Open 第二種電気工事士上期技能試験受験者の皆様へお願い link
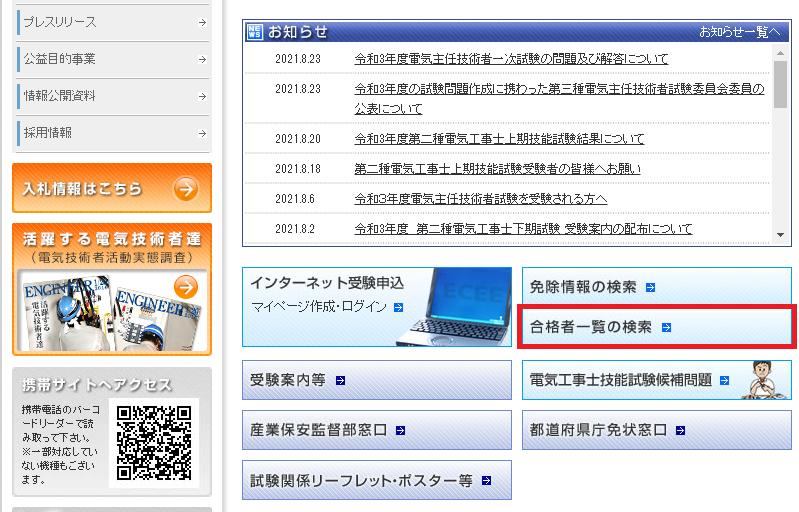Screen dimensions: 799x512 click(497, 168)
